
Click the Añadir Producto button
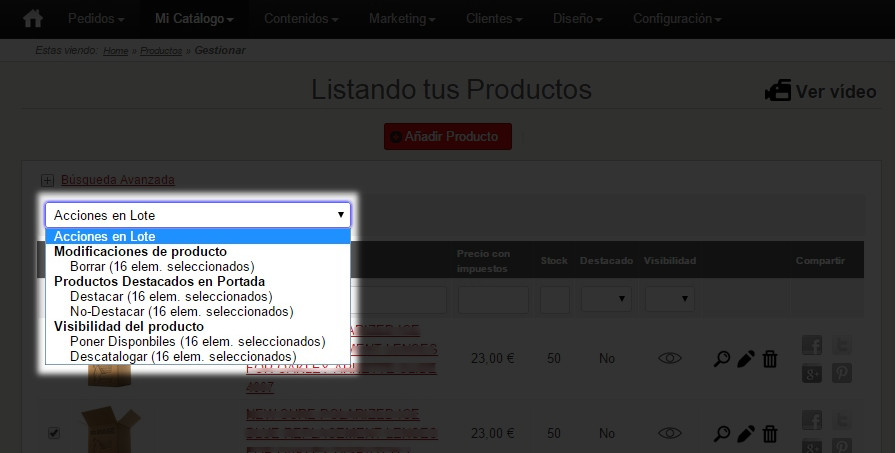(448, 136)
